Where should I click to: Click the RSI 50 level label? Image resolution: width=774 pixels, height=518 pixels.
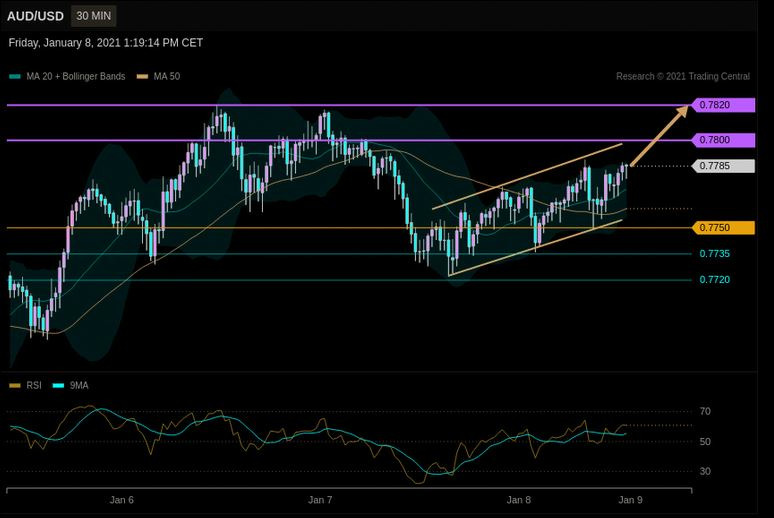705,441
